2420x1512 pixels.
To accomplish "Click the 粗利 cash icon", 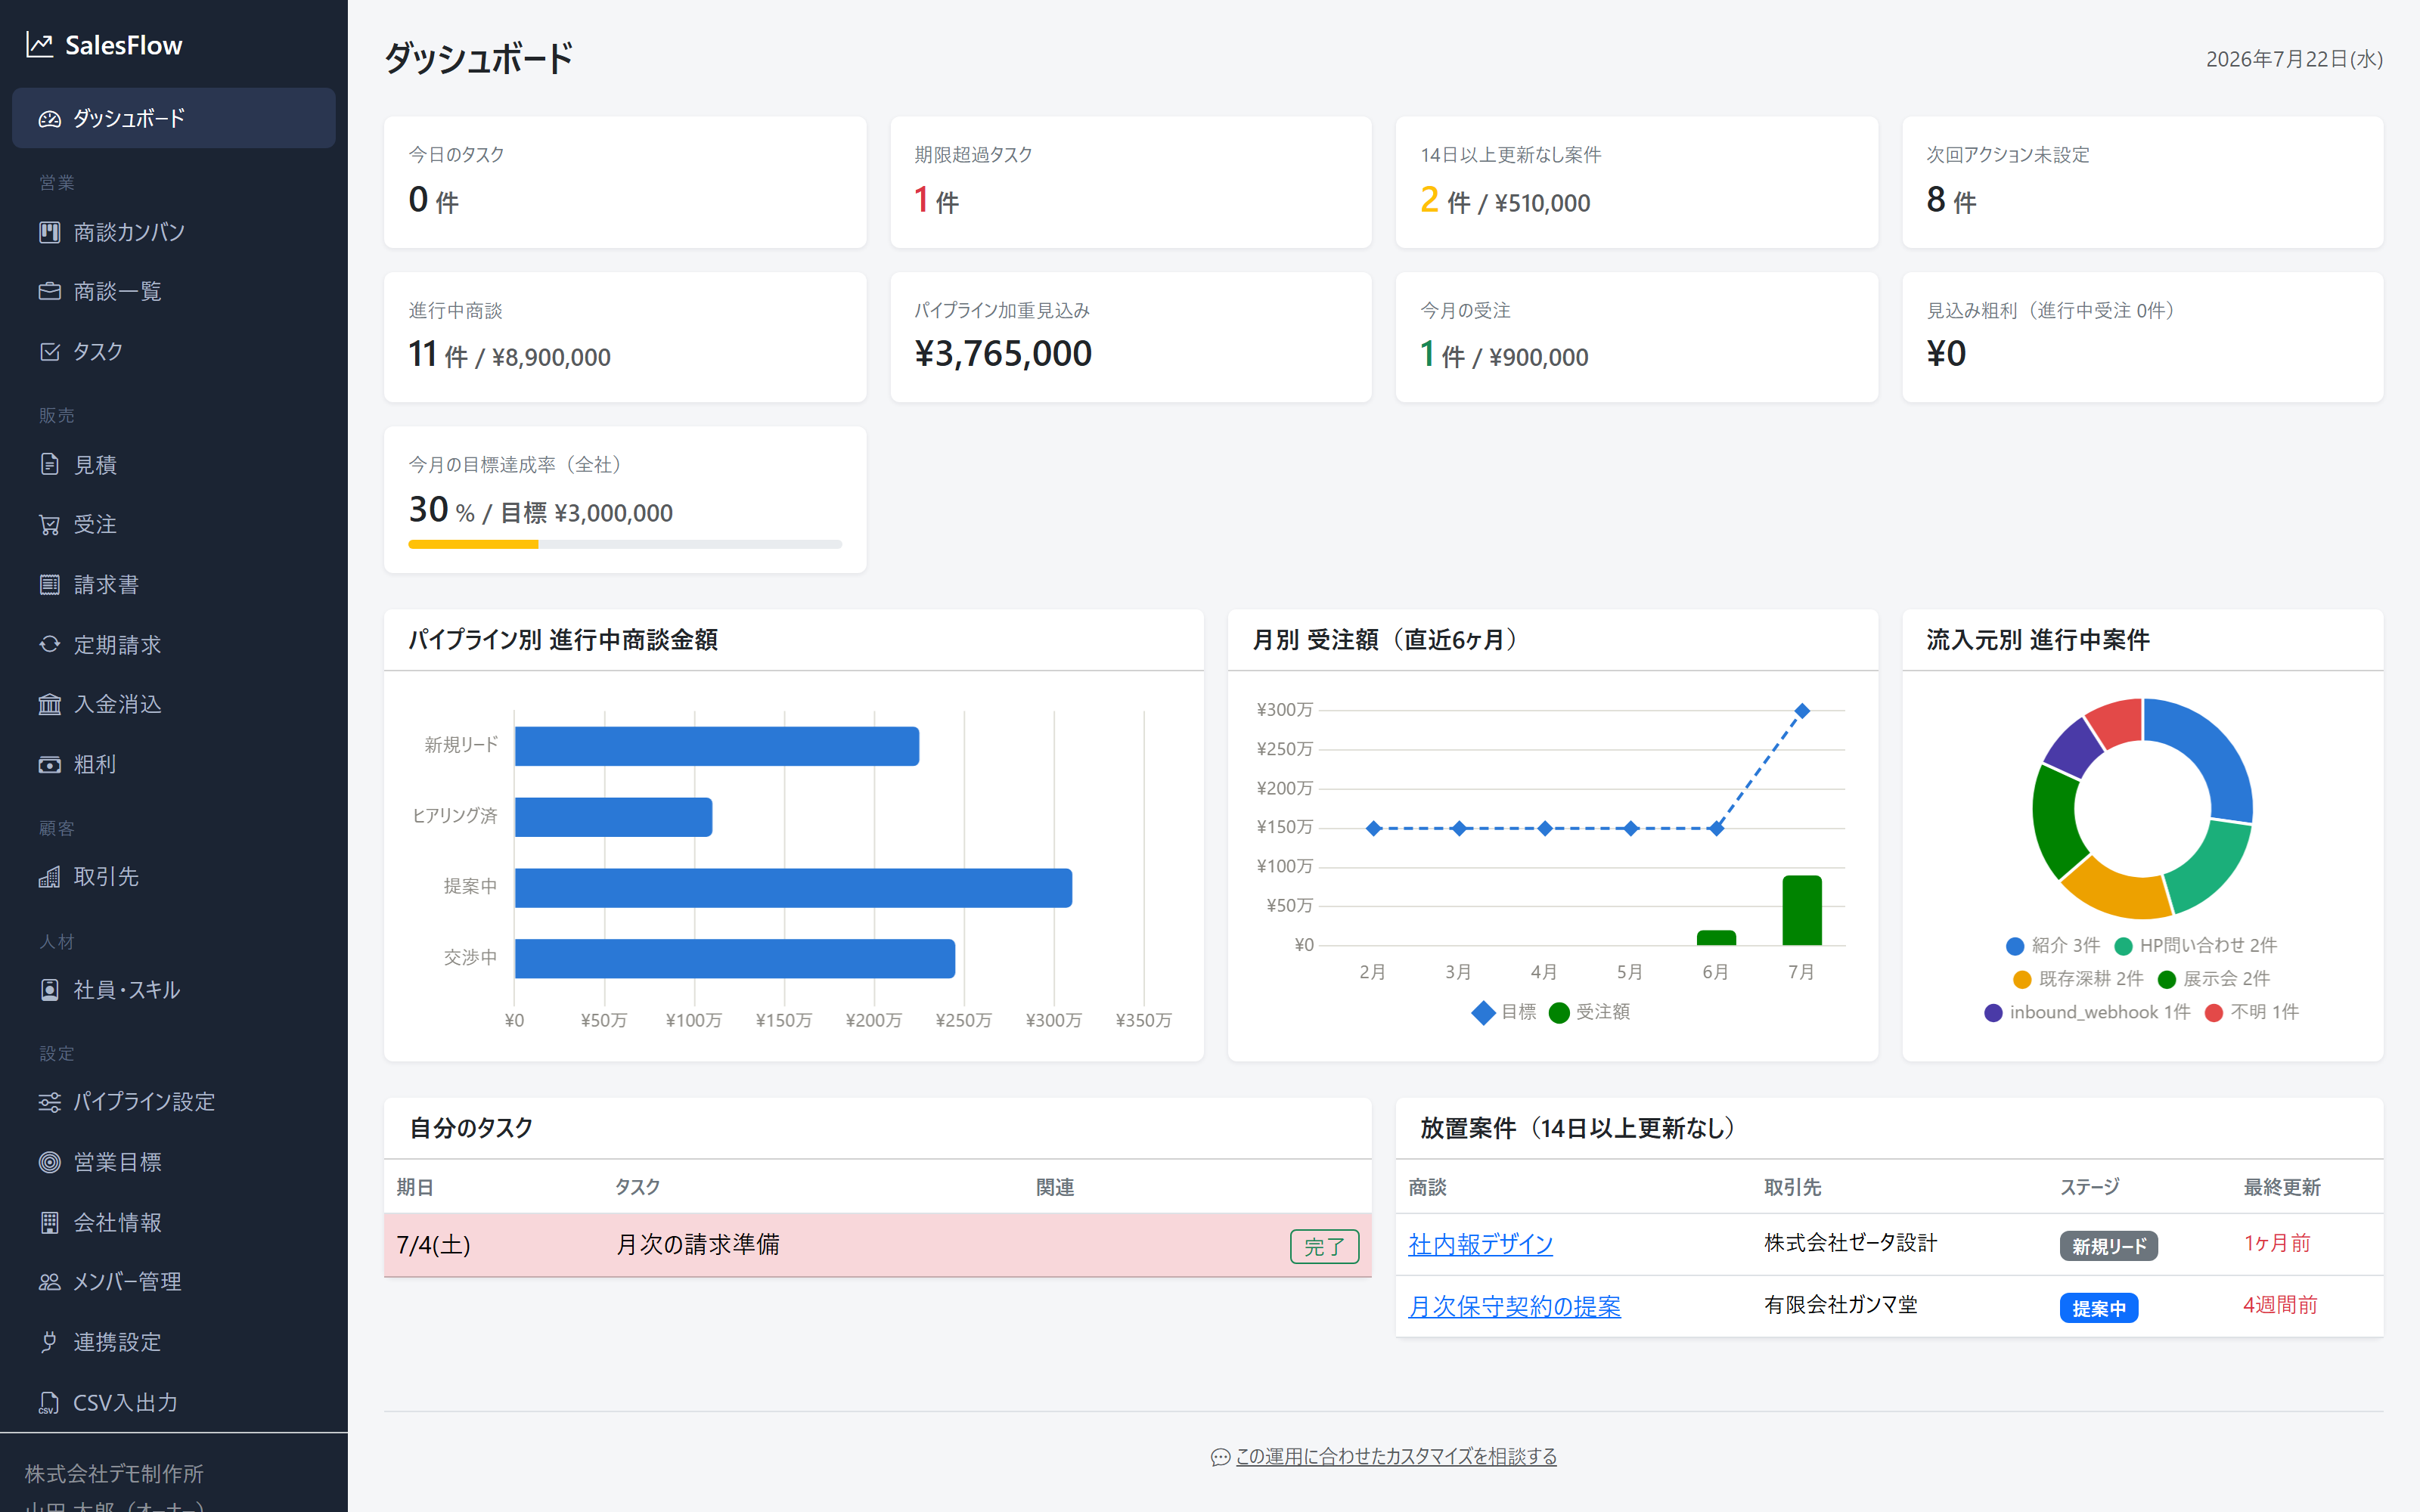I will pos(50,764).
